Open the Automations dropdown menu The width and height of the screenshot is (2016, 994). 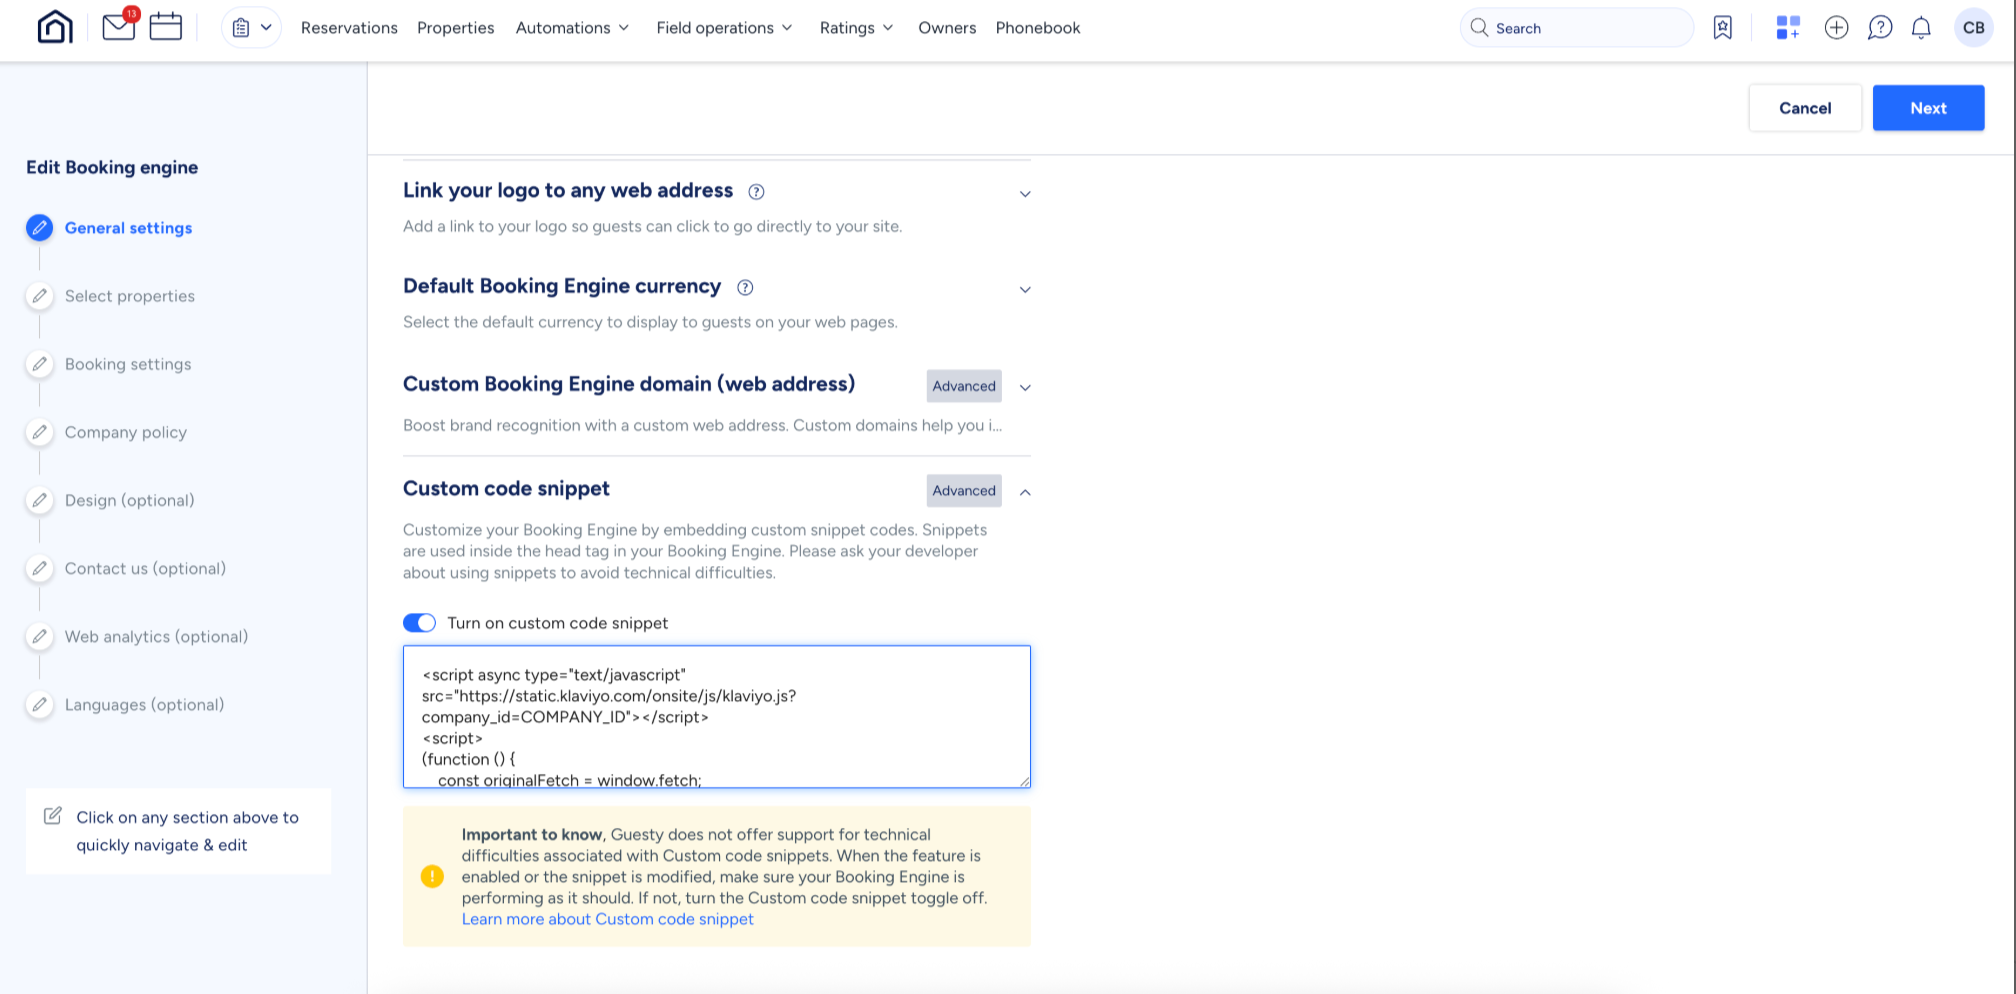(572, 28)
